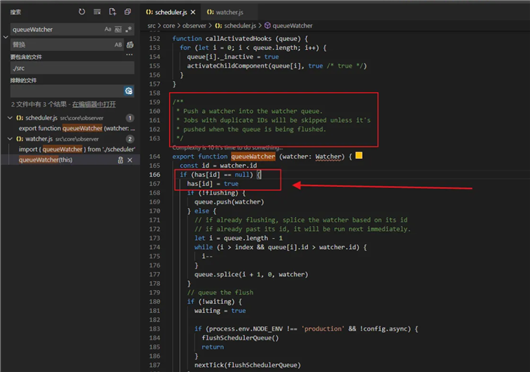Image resolution: width=530 pixels, height=372 pixels.
Task: Click core breadcrumb segment
Action: tap(169, 26)
